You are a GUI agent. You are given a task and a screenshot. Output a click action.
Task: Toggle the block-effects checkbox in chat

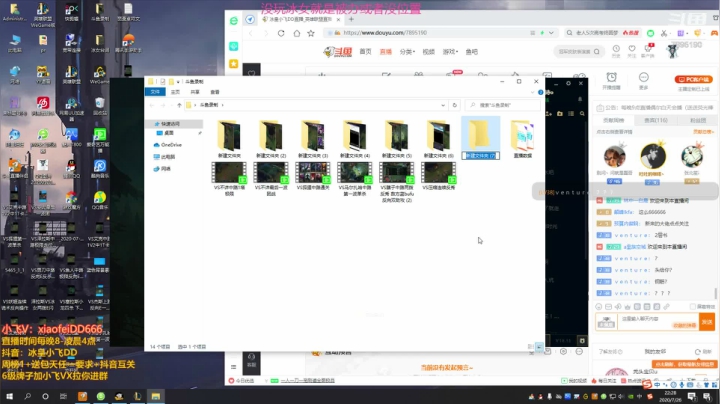coord(692,306)
